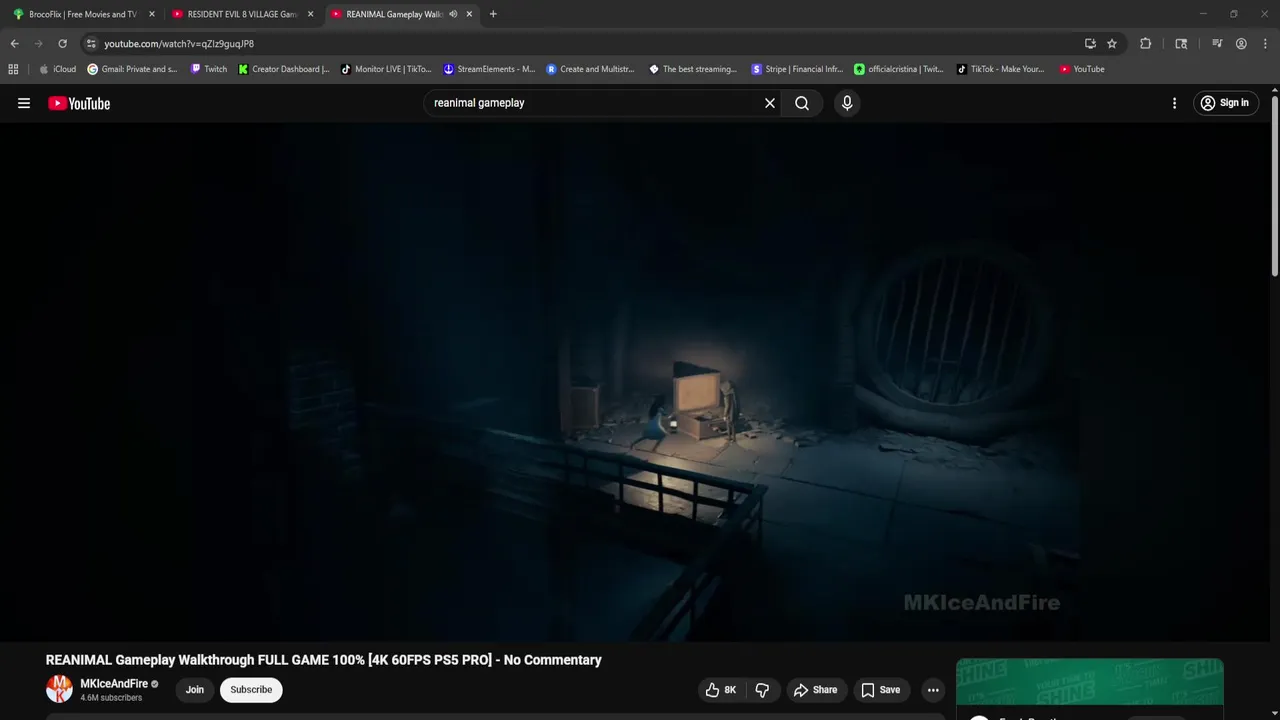Dislike the video with thumbs down
1280x720 pixels.
(762, 690)
